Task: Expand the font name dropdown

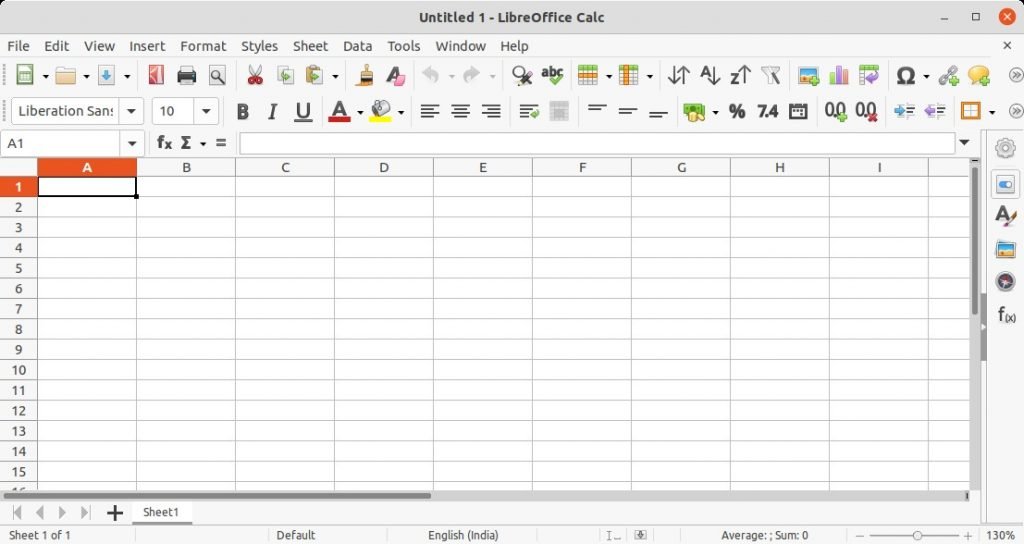Action: pyautogui.click(x=131, y=111)
